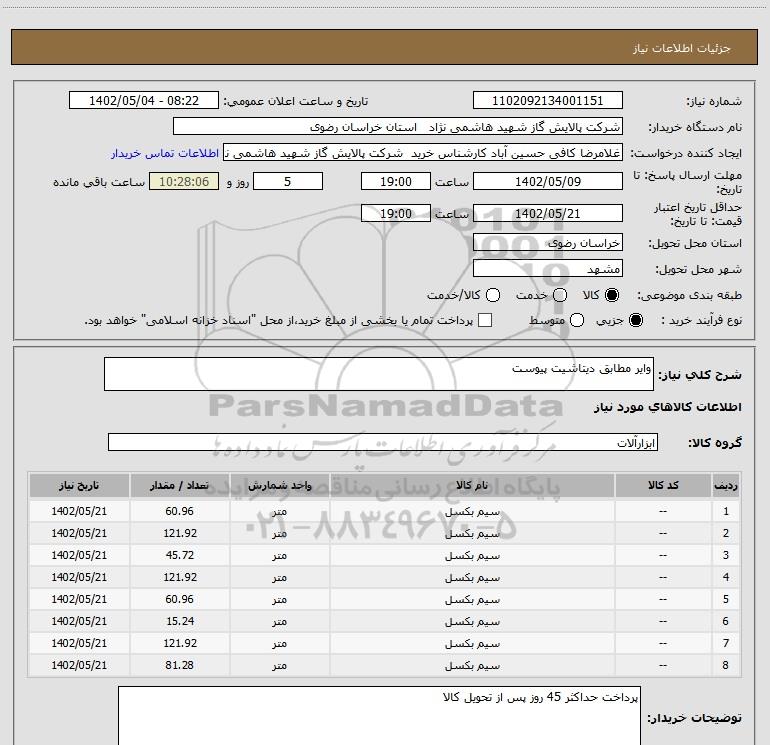Click quantity 60.96 in row 5
770x745 pixels.
179,599
